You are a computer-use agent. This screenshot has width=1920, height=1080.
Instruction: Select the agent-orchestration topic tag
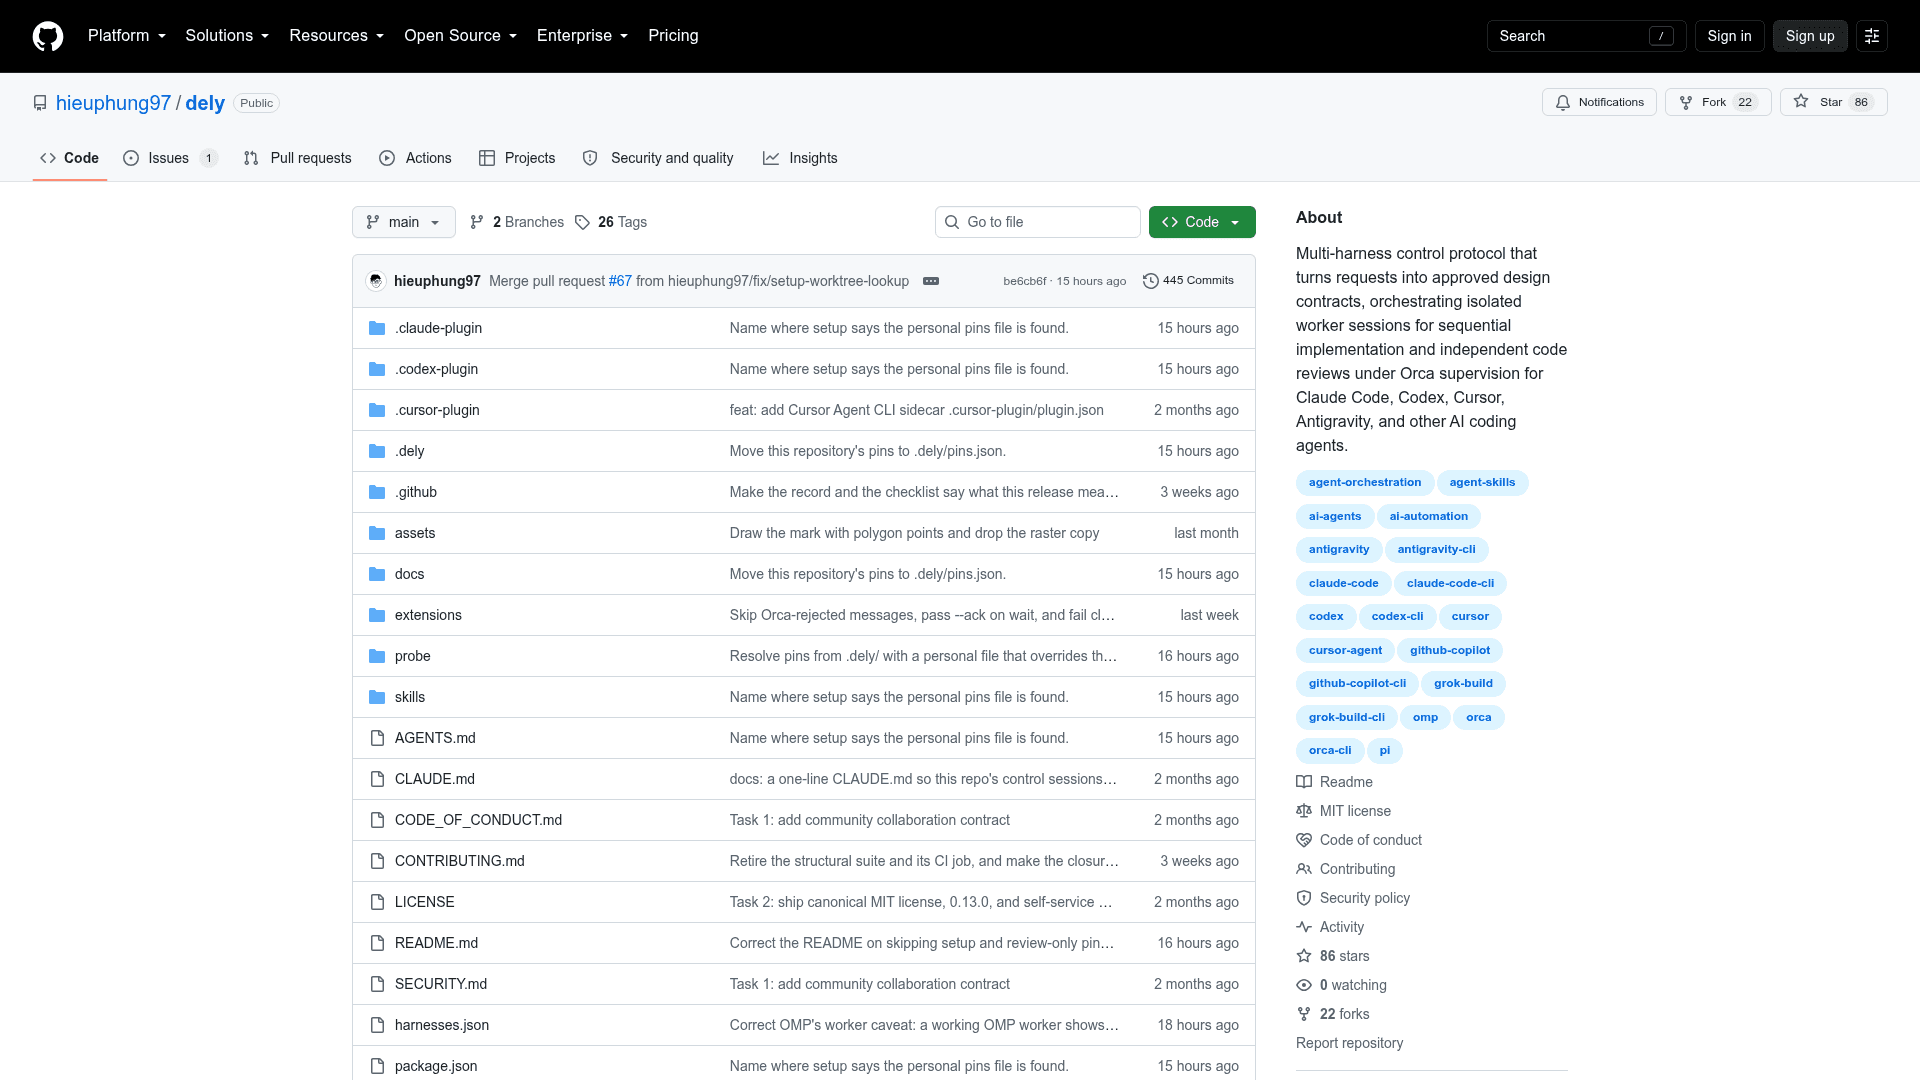(x=1364, y=482)
